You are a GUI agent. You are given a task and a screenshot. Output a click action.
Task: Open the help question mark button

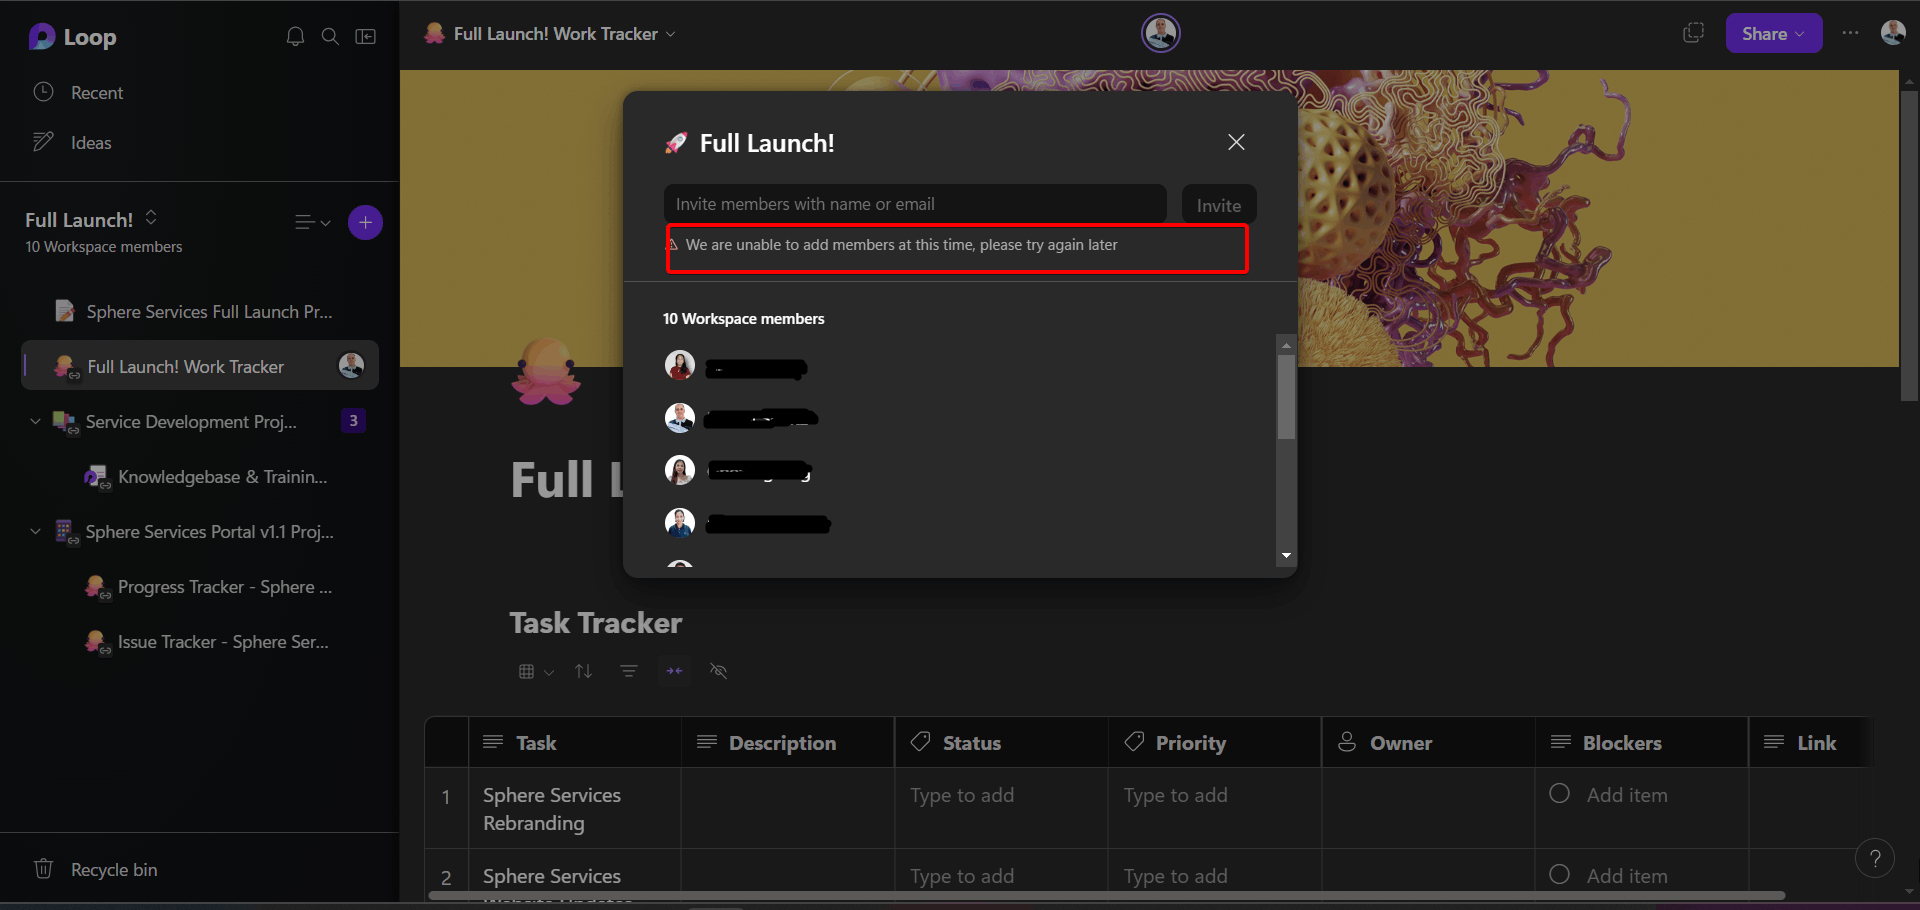(x=1875, y=858)
